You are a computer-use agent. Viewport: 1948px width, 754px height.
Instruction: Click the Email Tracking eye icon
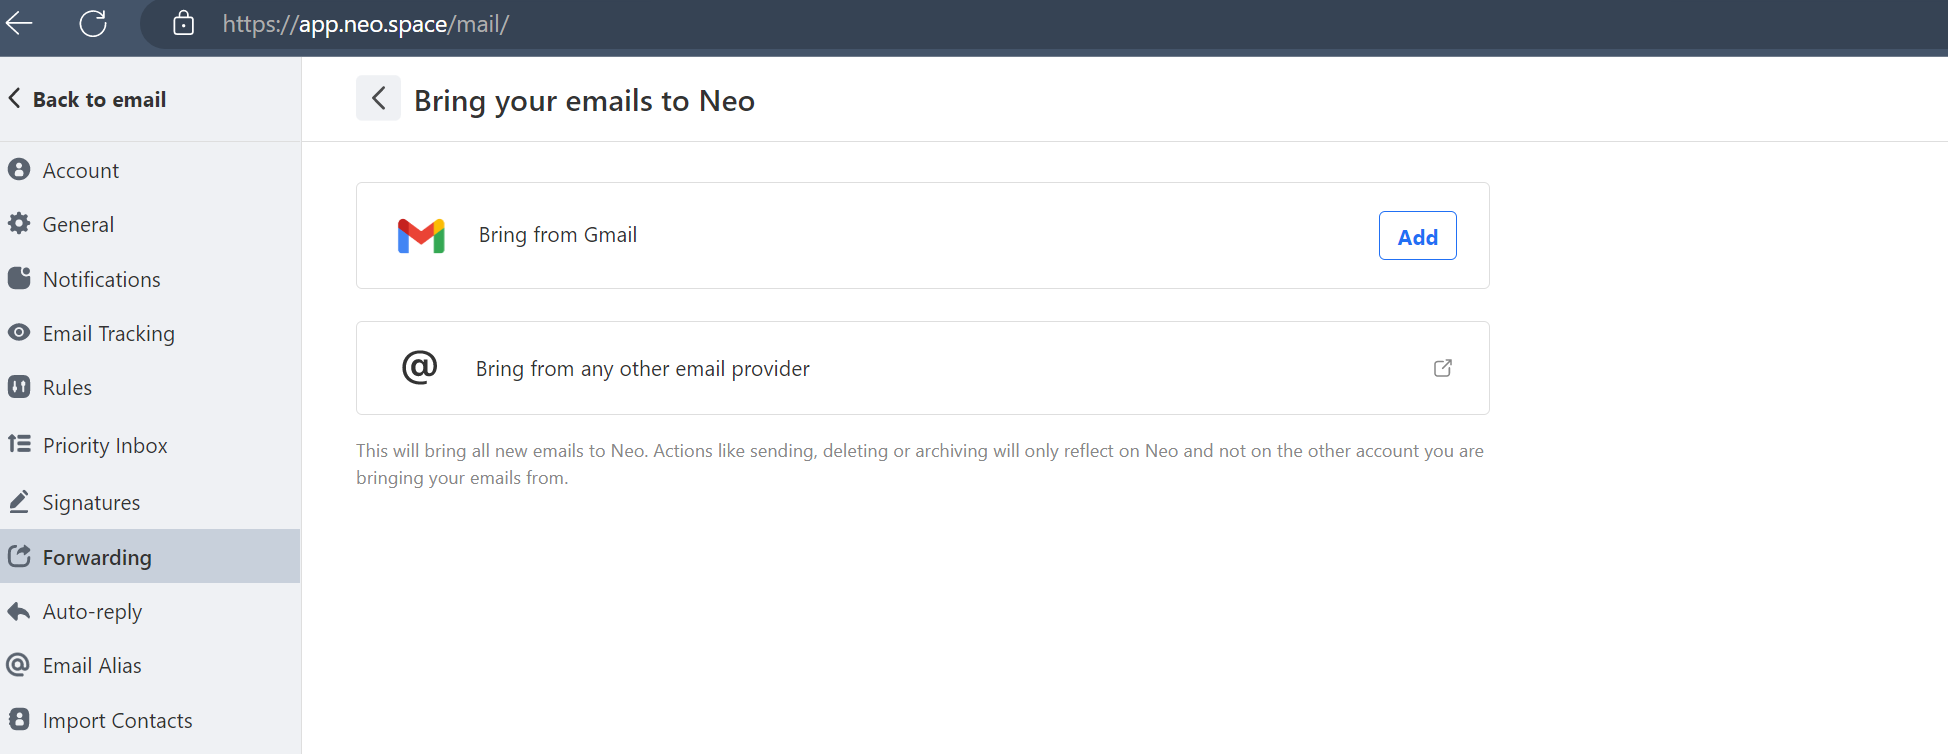(x=19, y=332)
